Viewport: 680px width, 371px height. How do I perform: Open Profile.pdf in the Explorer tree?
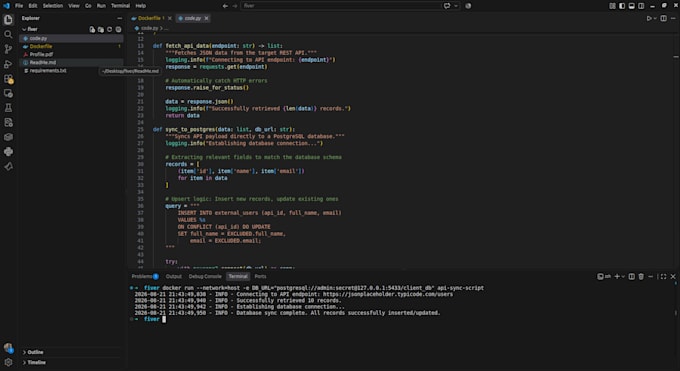72,54
